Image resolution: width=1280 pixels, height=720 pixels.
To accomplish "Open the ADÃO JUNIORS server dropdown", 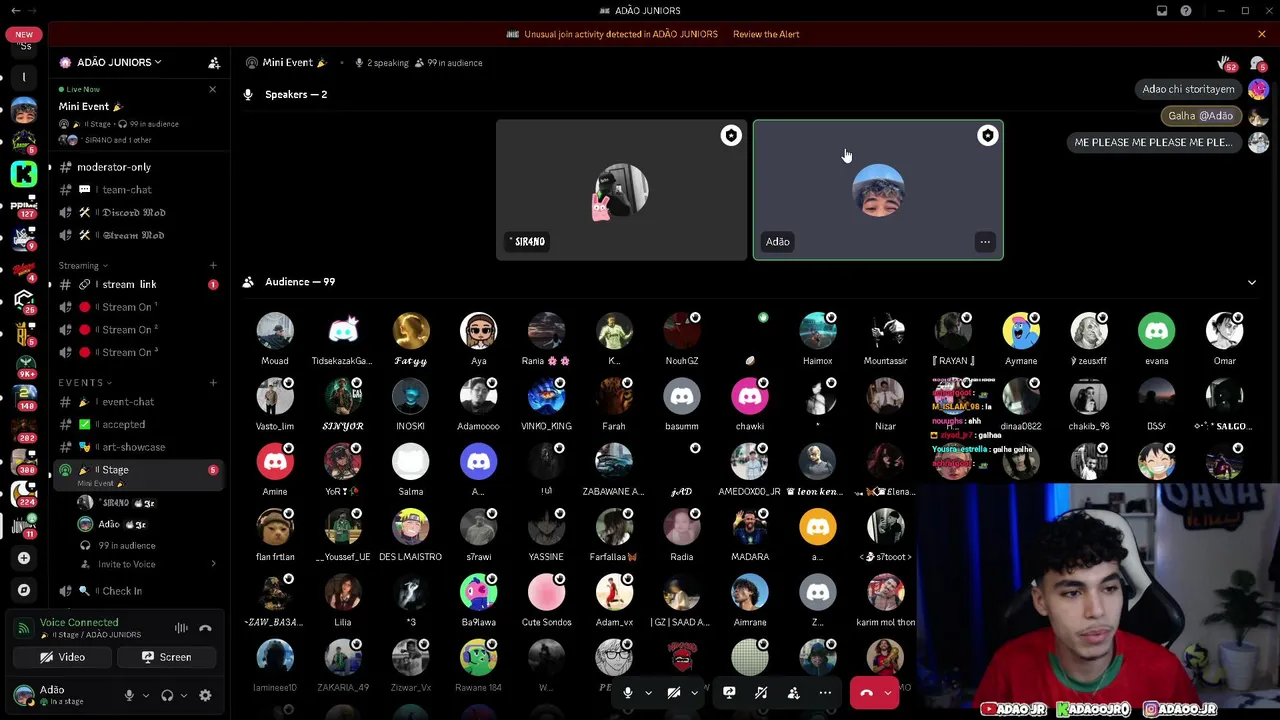I will [x=119, y=62].
